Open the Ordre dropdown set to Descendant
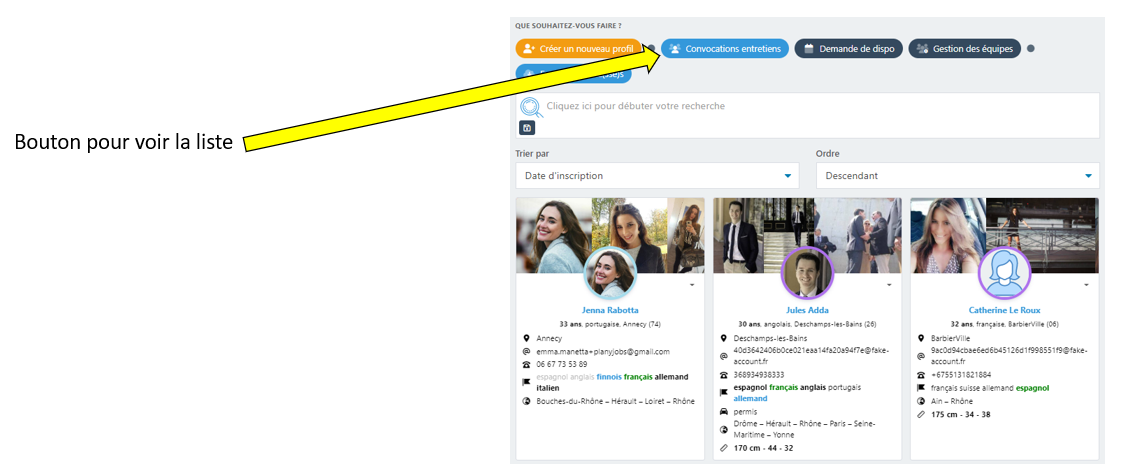 957,176
